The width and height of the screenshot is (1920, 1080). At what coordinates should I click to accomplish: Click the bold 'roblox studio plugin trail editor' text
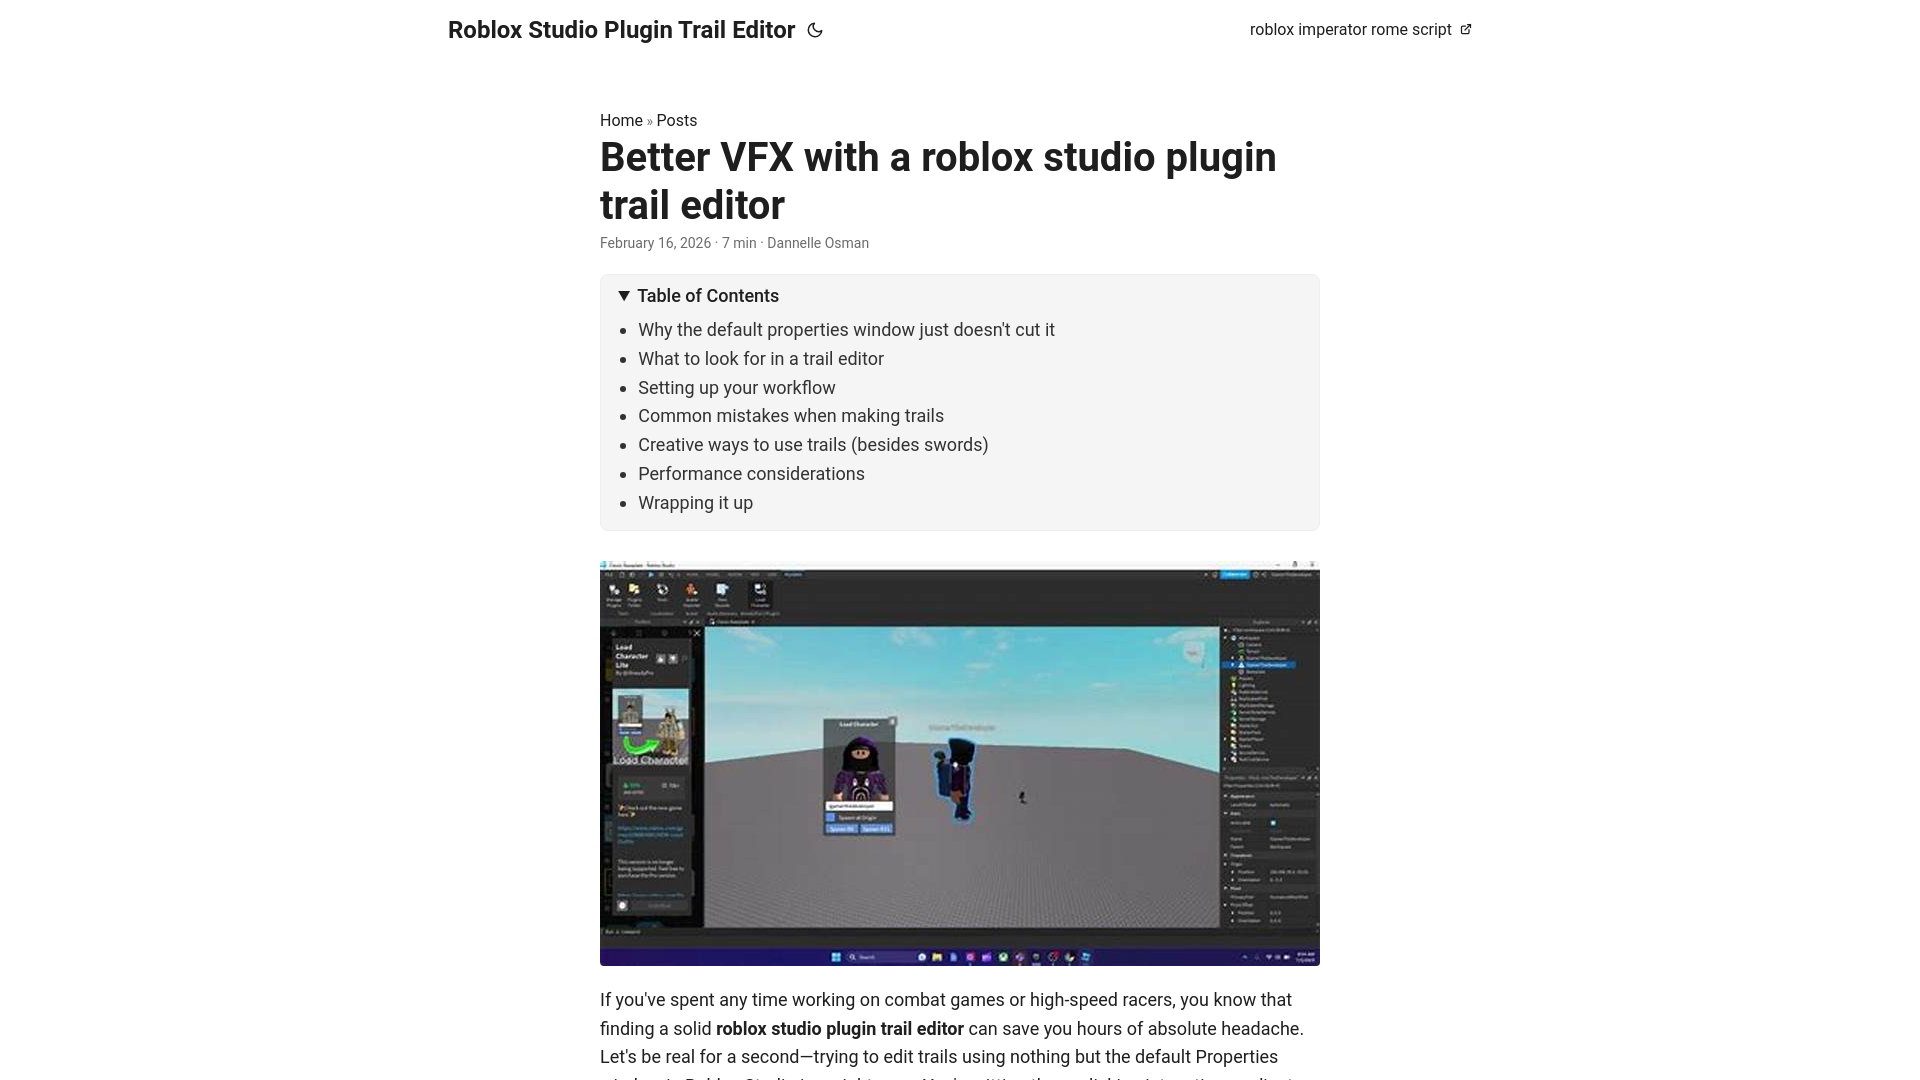pos(840,1029)
